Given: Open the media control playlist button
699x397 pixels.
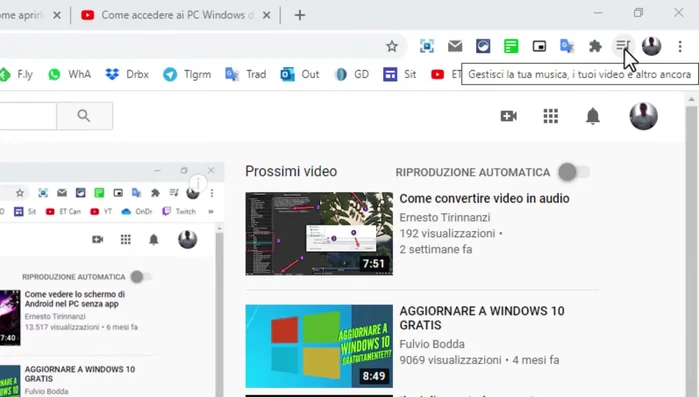Looking at the screenshot, I should pyautogui.click(x=623, y=45).
